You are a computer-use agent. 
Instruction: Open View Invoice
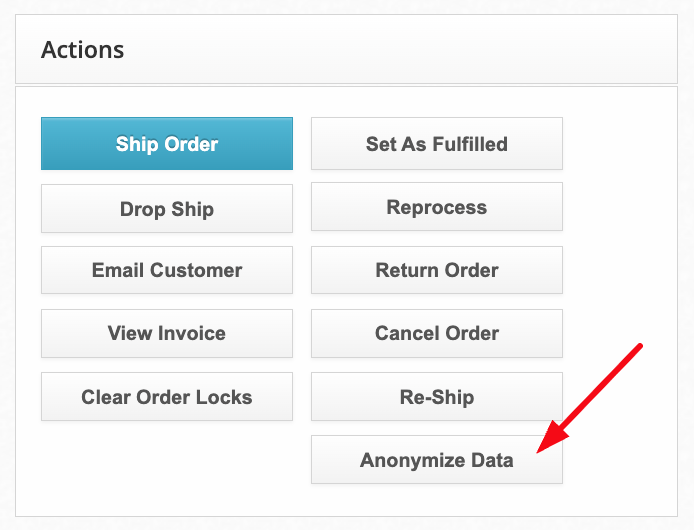(167, 333)
